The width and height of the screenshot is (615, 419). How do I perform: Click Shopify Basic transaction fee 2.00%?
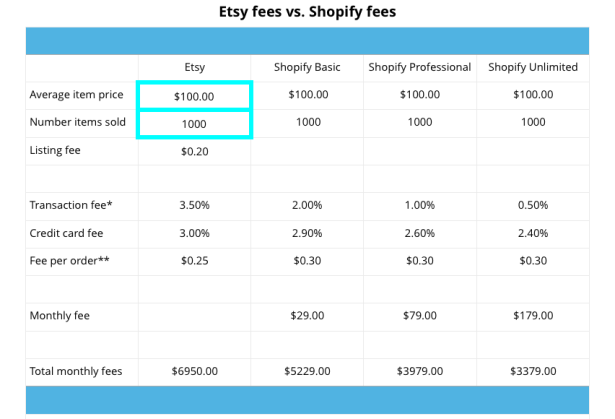[307, 205]
